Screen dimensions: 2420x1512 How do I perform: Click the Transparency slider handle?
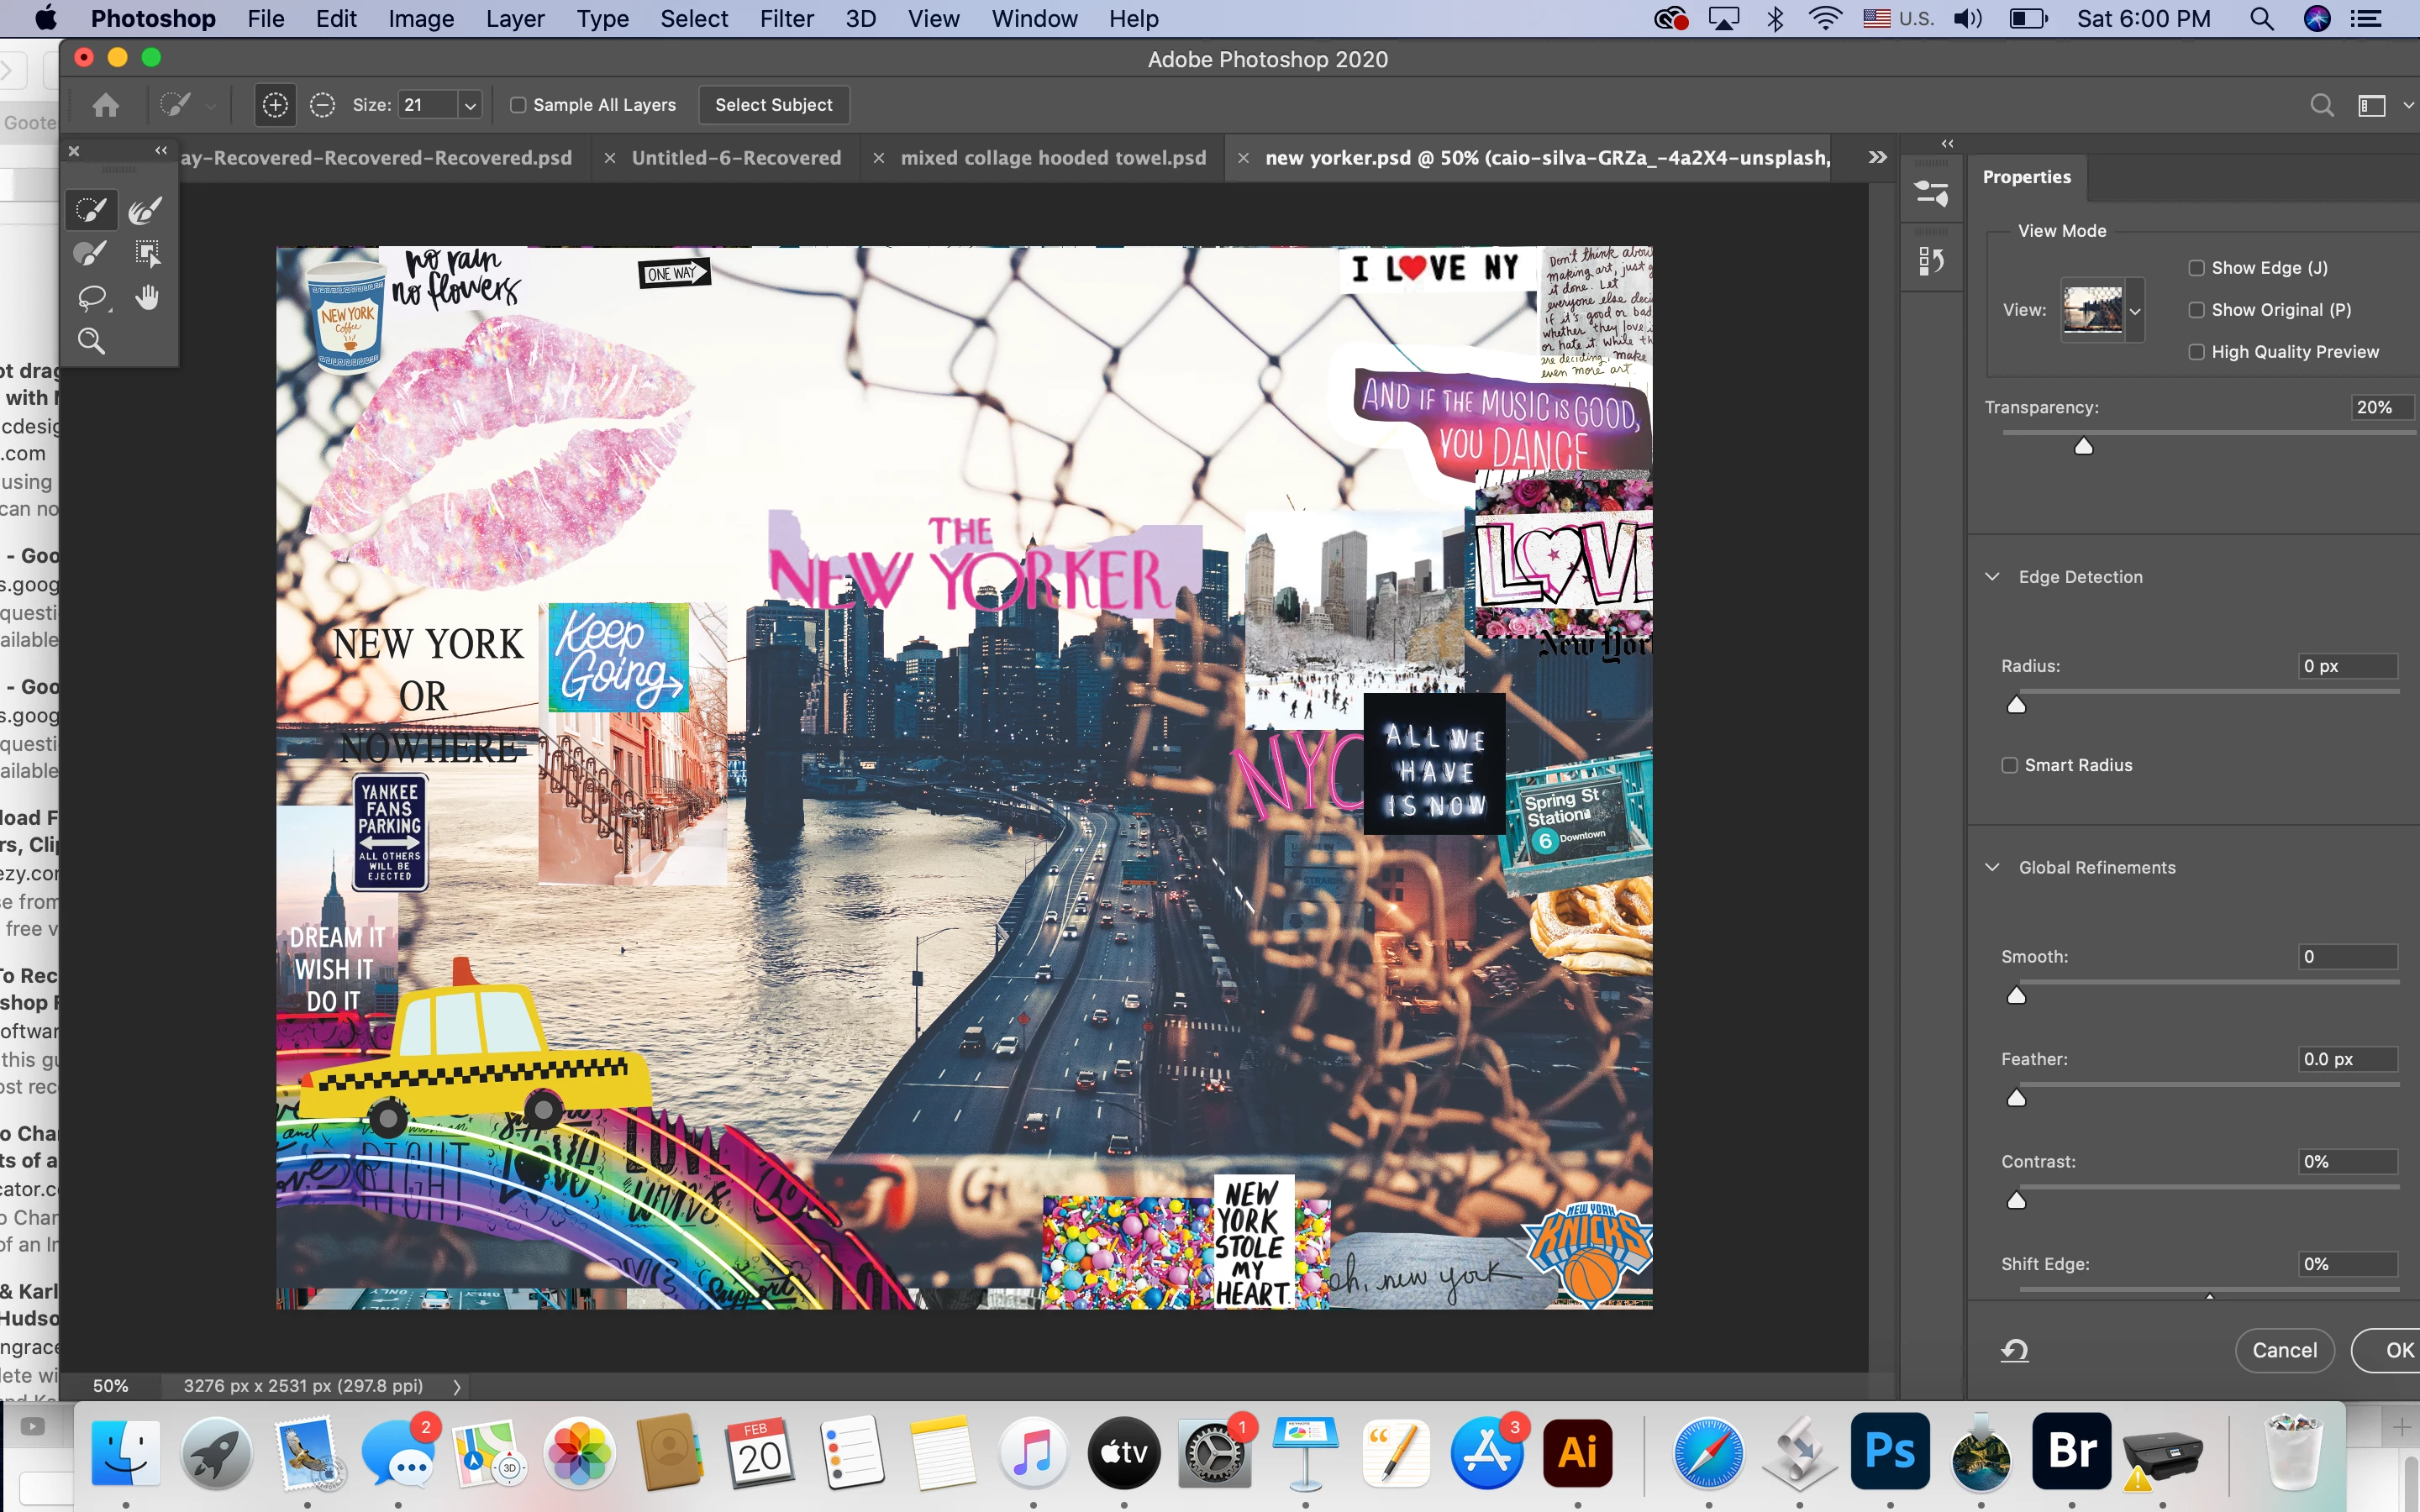pos(2084,446)
